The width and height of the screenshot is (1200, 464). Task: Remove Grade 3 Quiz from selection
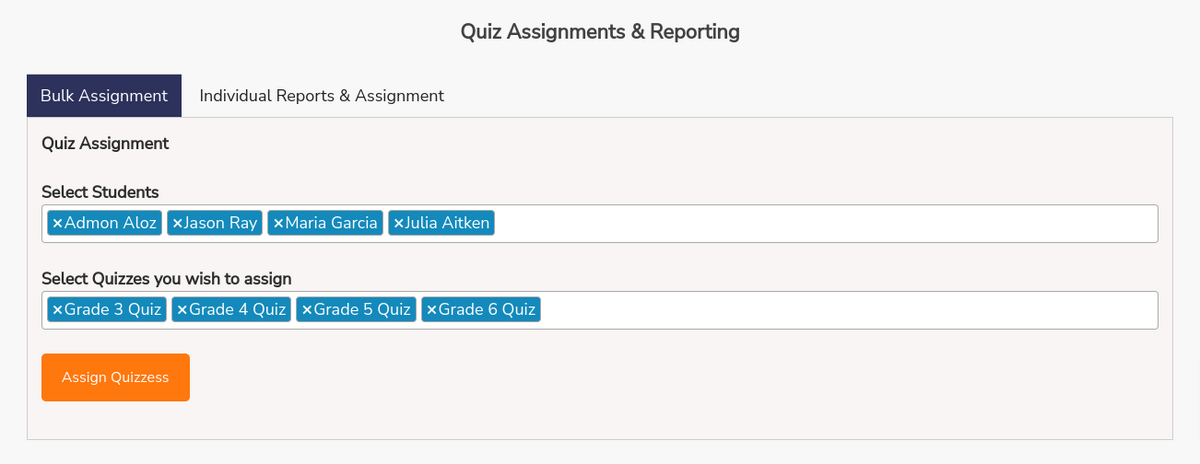pyautogui.click(x=58, y=310)
